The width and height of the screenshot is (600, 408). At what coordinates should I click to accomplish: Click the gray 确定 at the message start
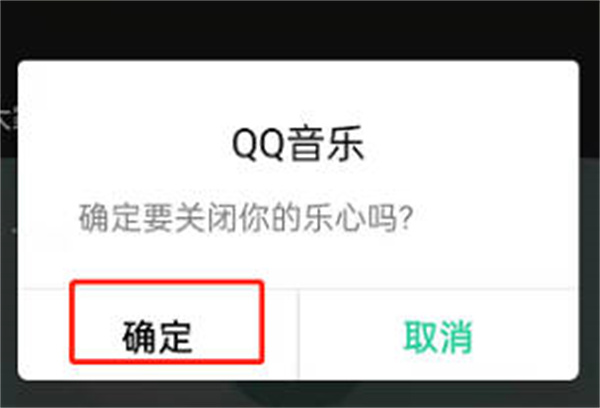(110, 219)
